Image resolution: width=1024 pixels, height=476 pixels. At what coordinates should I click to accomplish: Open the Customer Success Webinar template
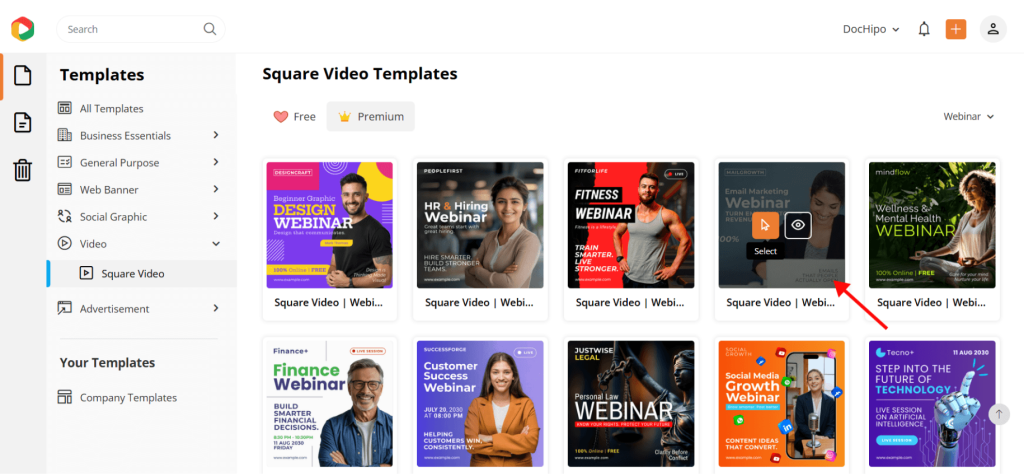[480, 404]
